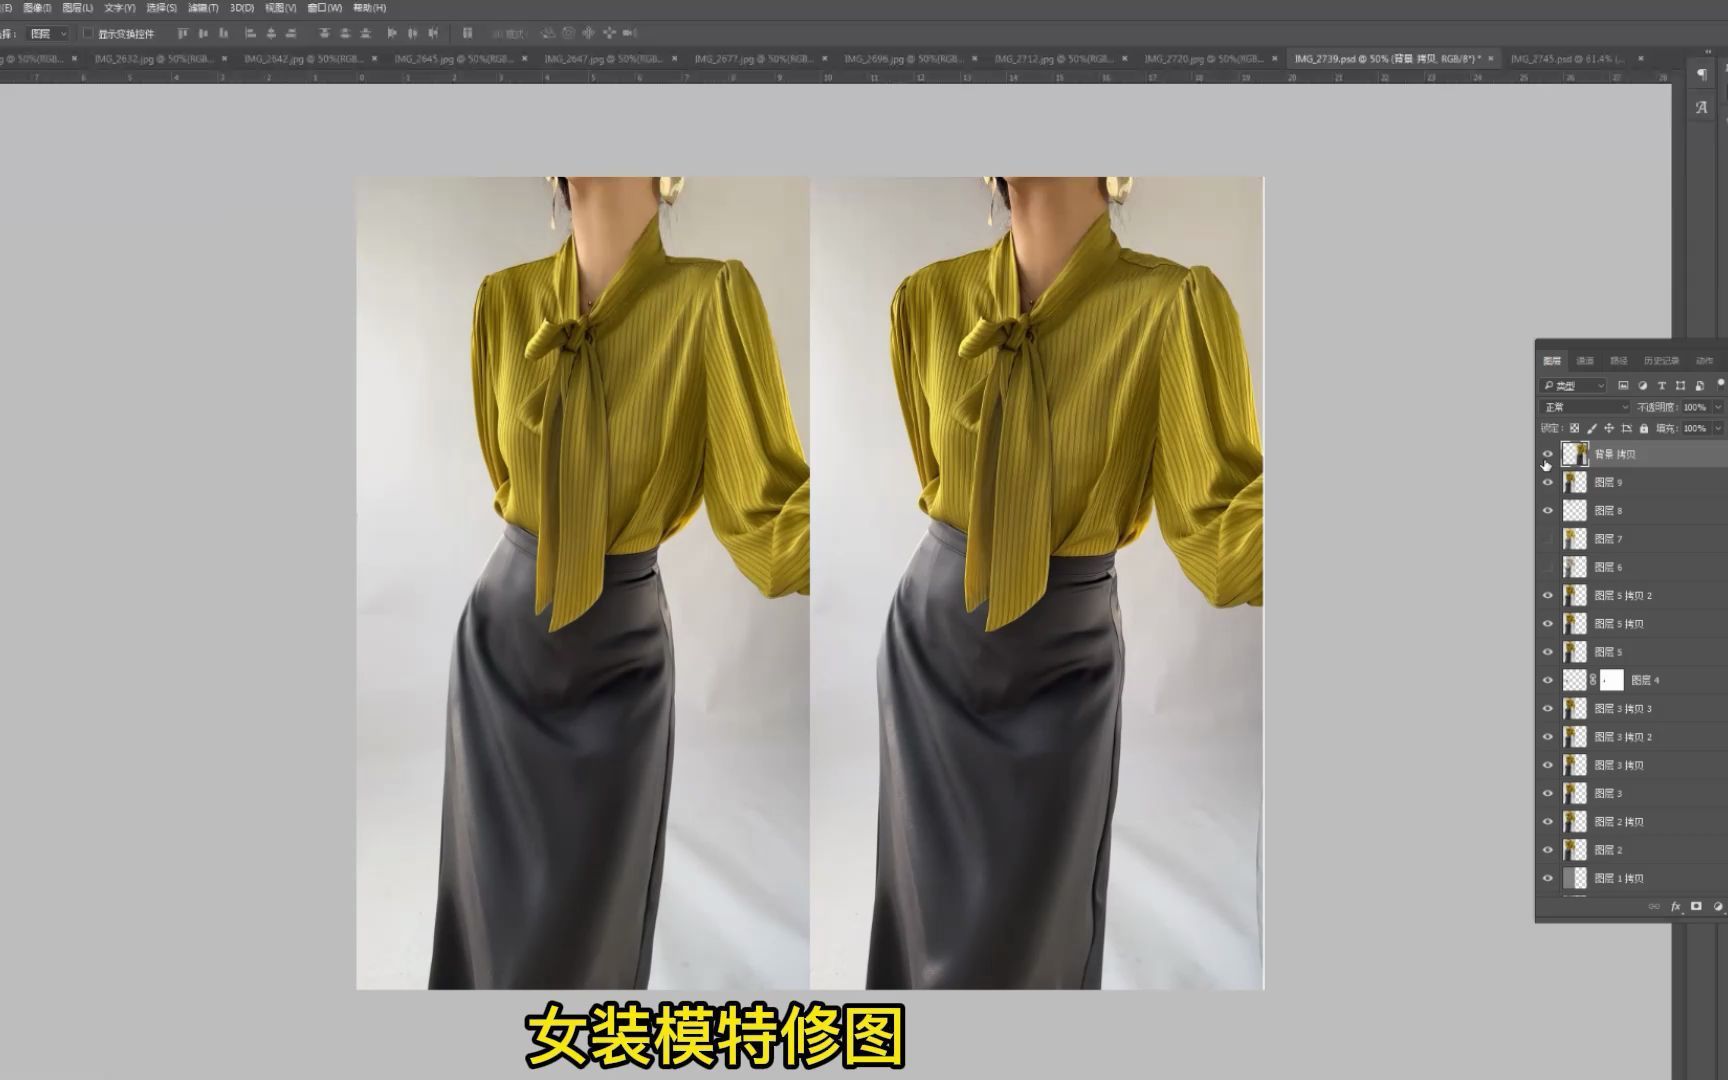Click the Add layer mask icon

click(x=1697, y=906)
